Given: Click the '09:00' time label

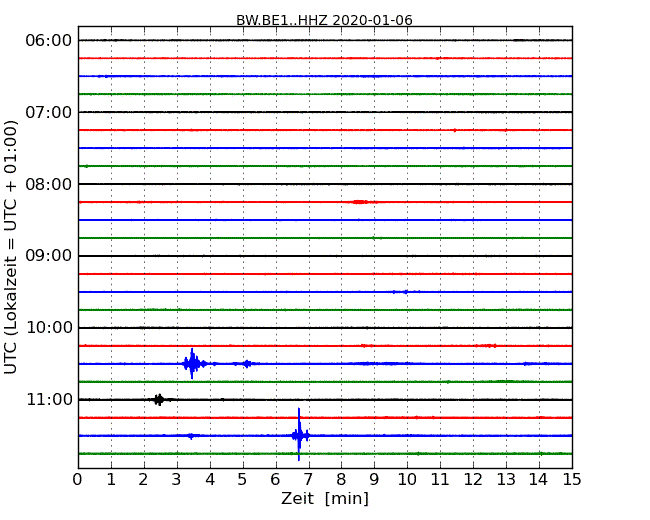Looking at the screenshot, I should click(x=49, y=256).
